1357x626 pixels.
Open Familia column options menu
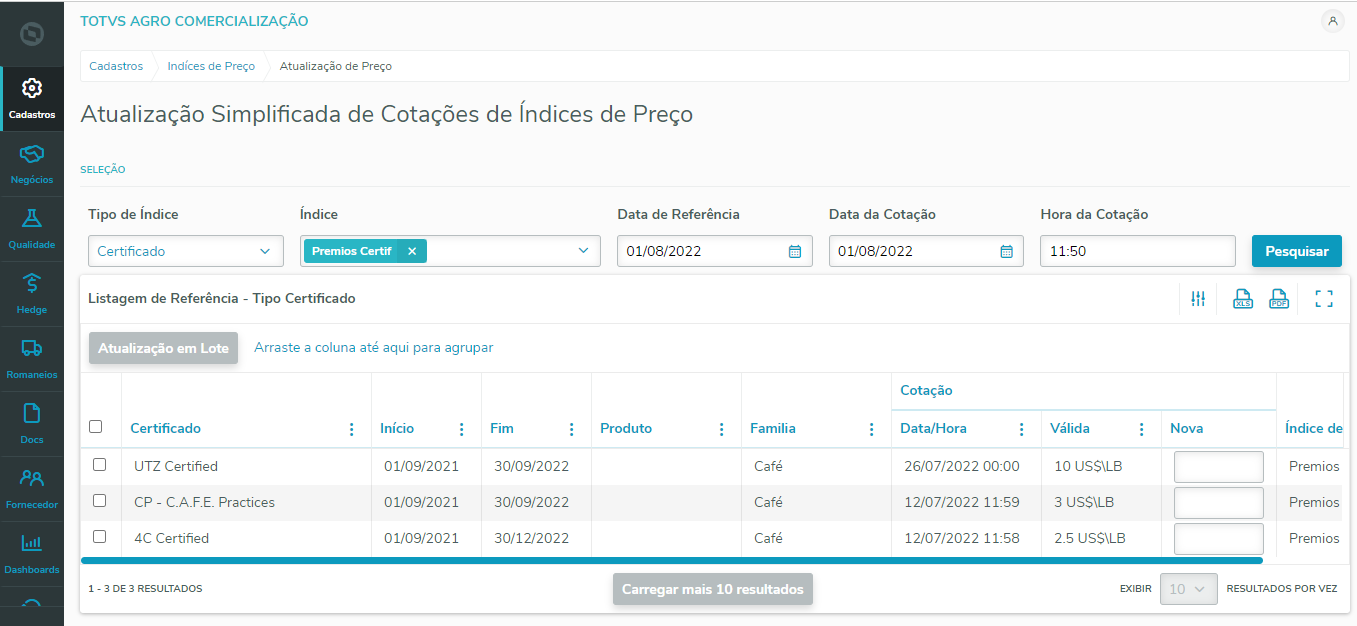[x=871, y=429]
